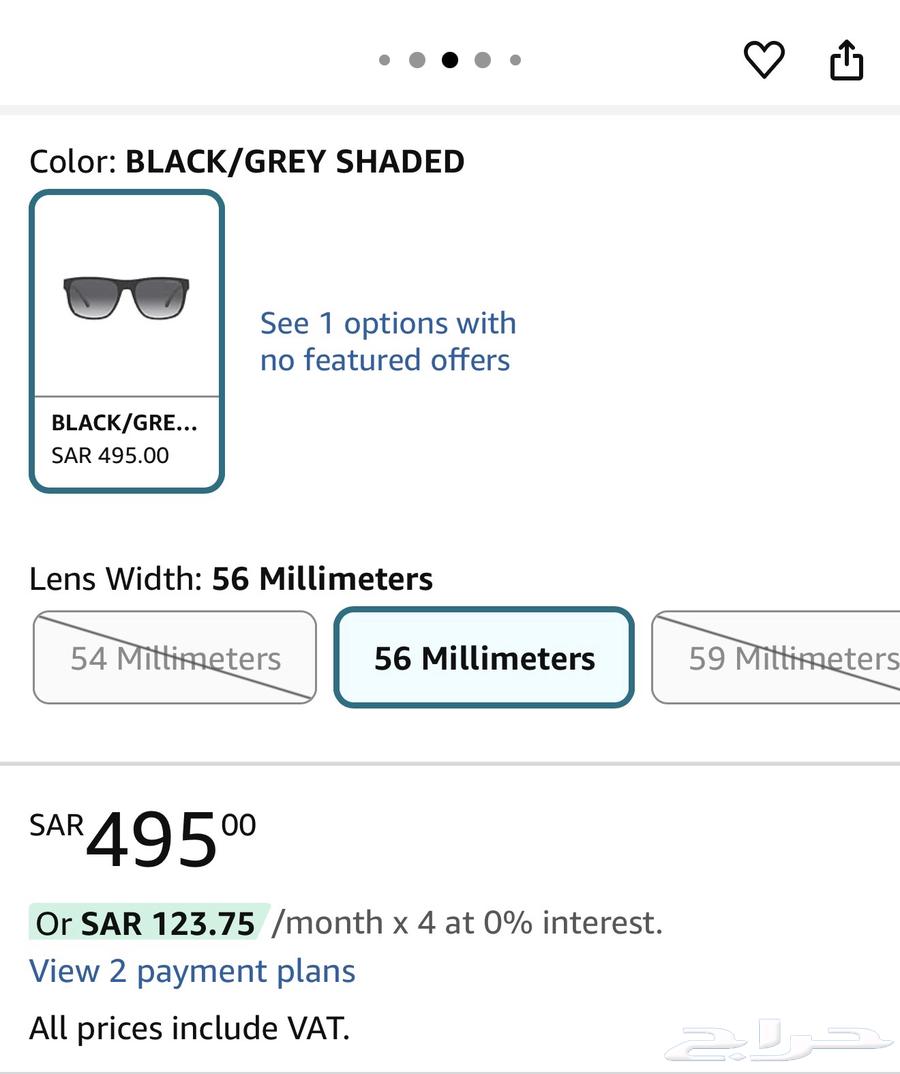This screenshot has height=1074, width=900.
Task: Tap the Color: BLACK/GREY SHADED heading
Action: [246, 161]
